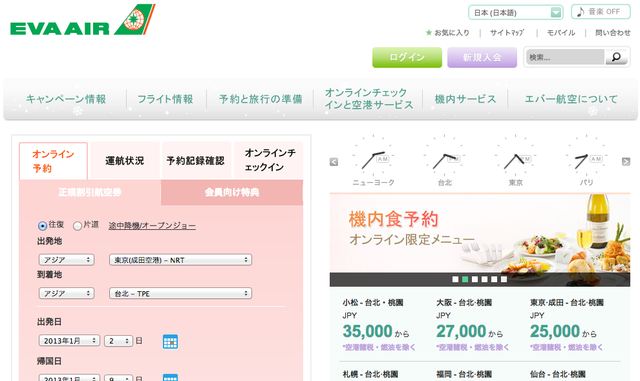
Task: Click next clock arrow beside パリ
Action: pyautogui.click(x=626, y=162)
